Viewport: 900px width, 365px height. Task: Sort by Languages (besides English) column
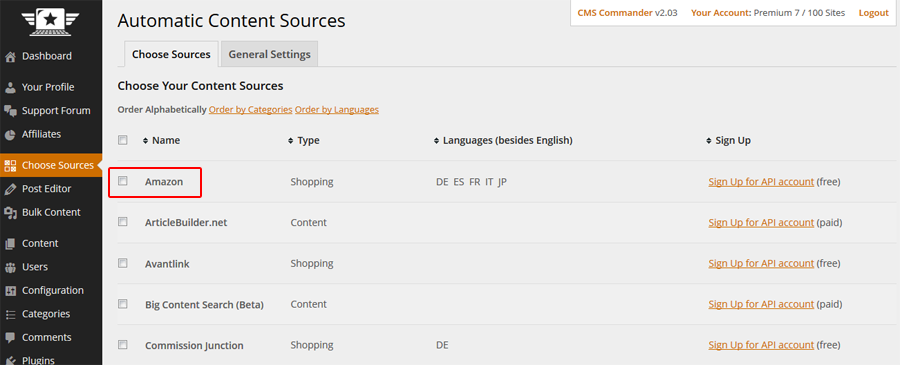click(503, 141)
